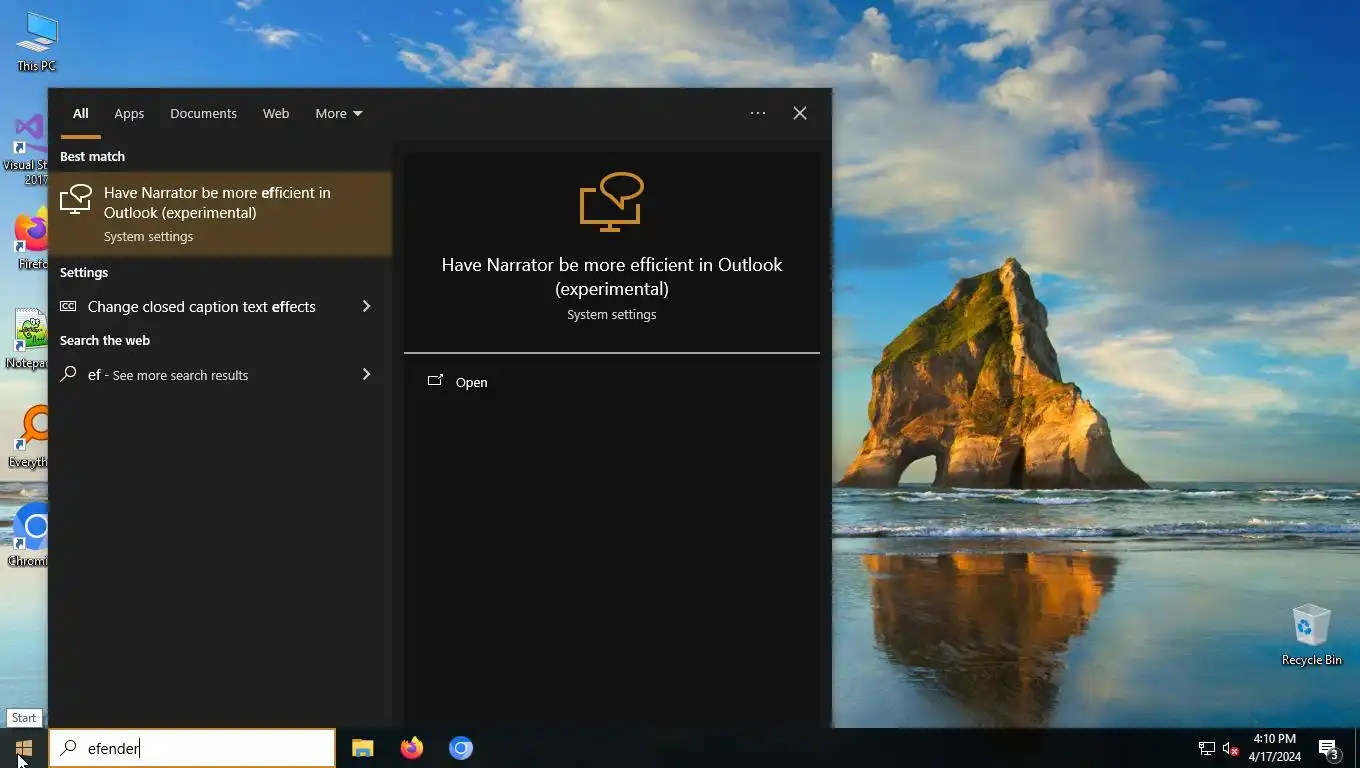Click the magnifier icon in the taskbar search box
Viewport: 1360px width, 768px height.
[x=68, y=747]
